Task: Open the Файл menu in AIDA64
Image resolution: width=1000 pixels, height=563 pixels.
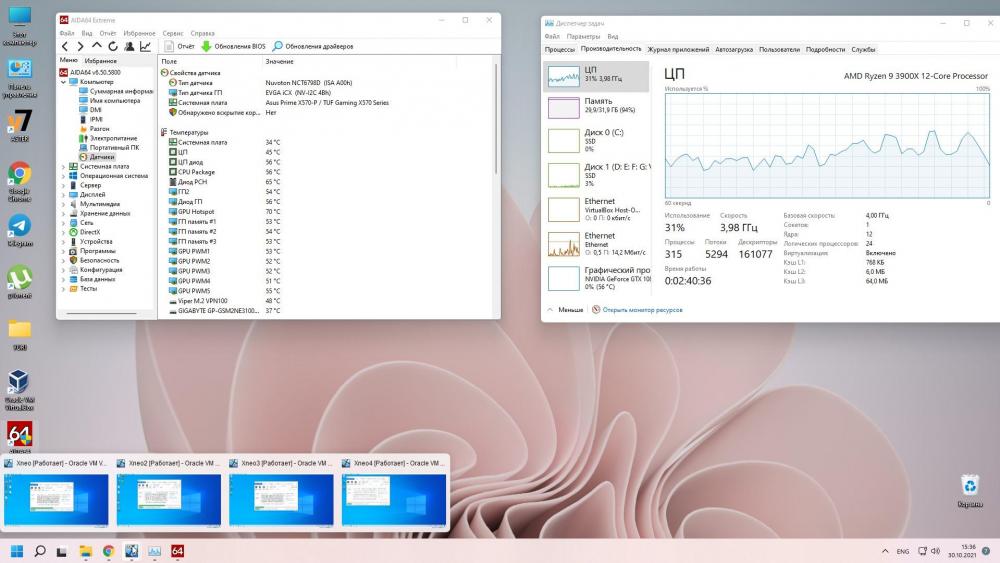Action: pos(67,33)
